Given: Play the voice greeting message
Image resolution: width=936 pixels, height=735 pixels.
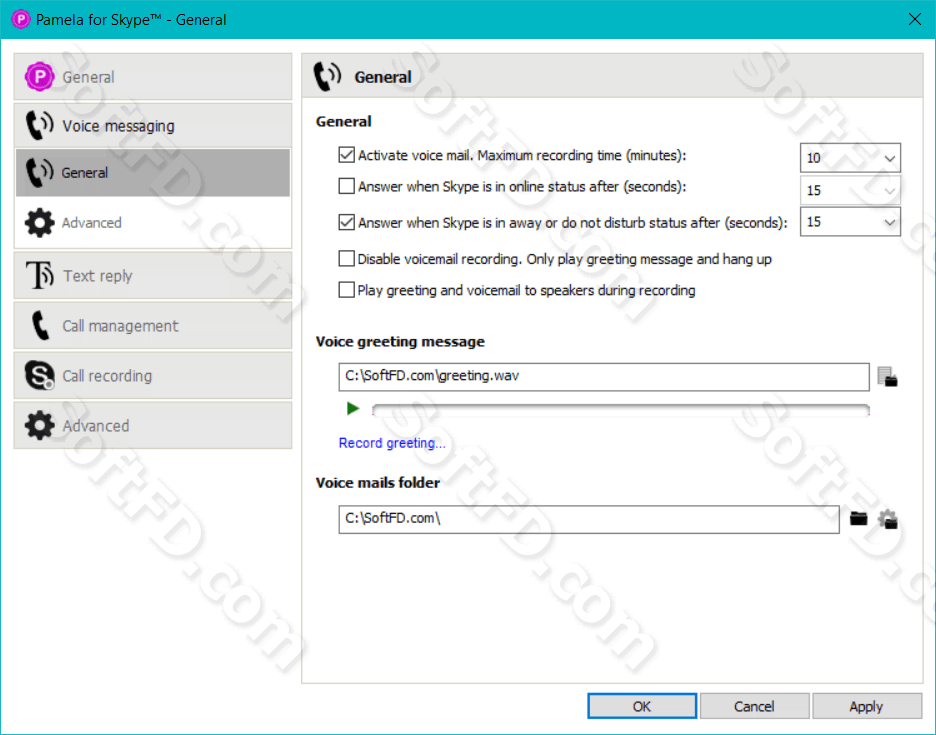Looking at the screenshot, I should point(353,408).
